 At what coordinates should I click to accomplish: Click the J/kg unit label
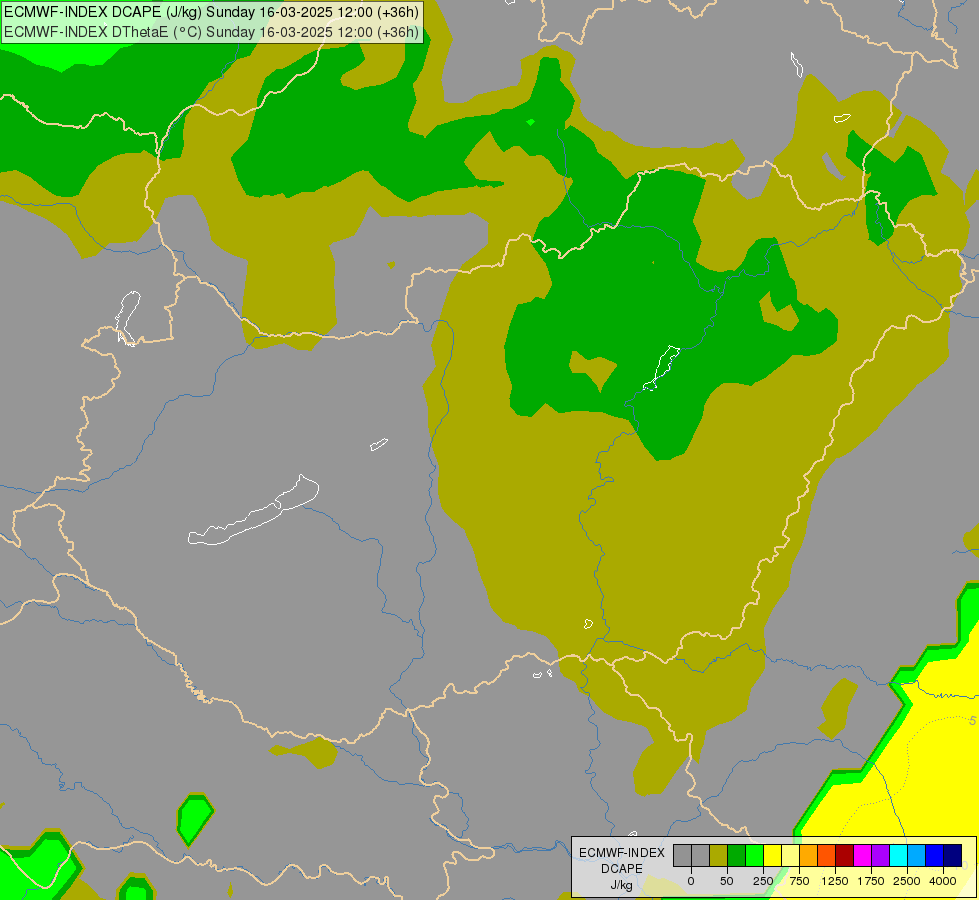[622, 885]
